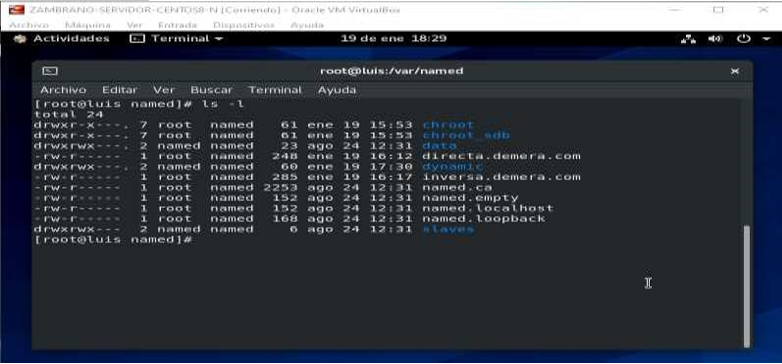782x364 pixels.
Task: Open VirtualBox Ver menu
Action: (135, 25)
